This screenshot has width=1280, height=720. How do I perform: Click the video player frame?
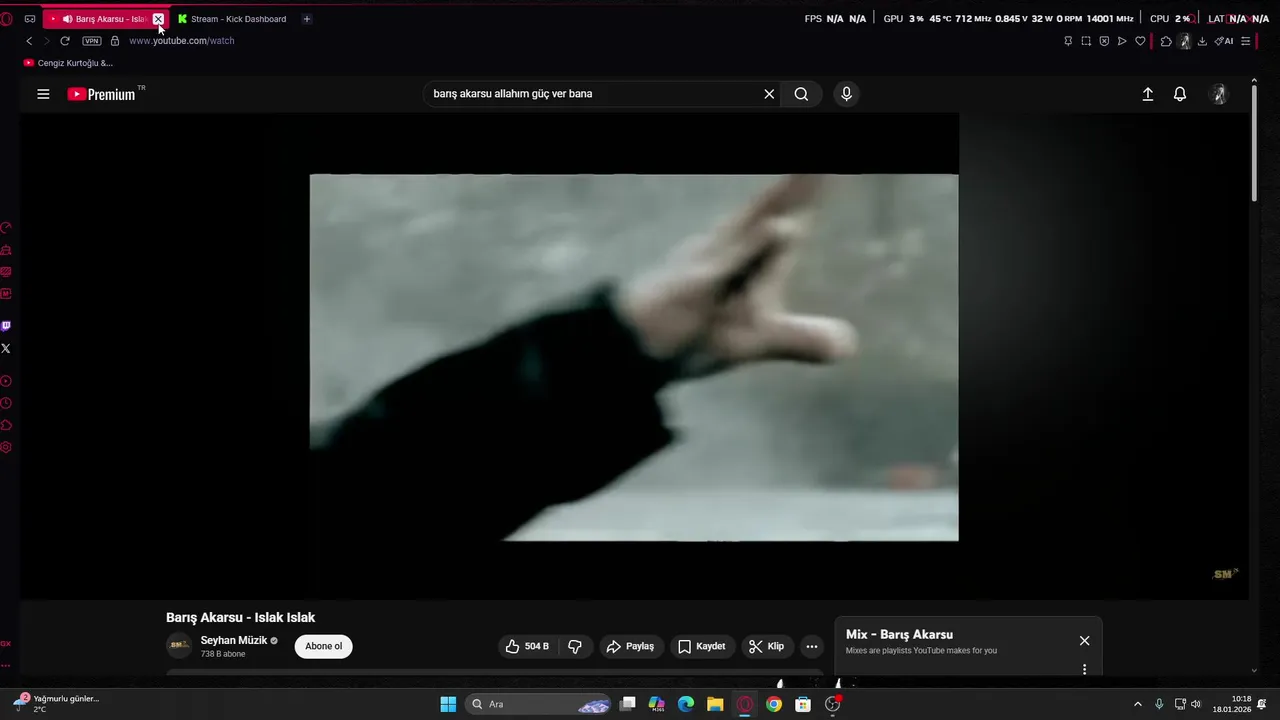click(634, 357)
